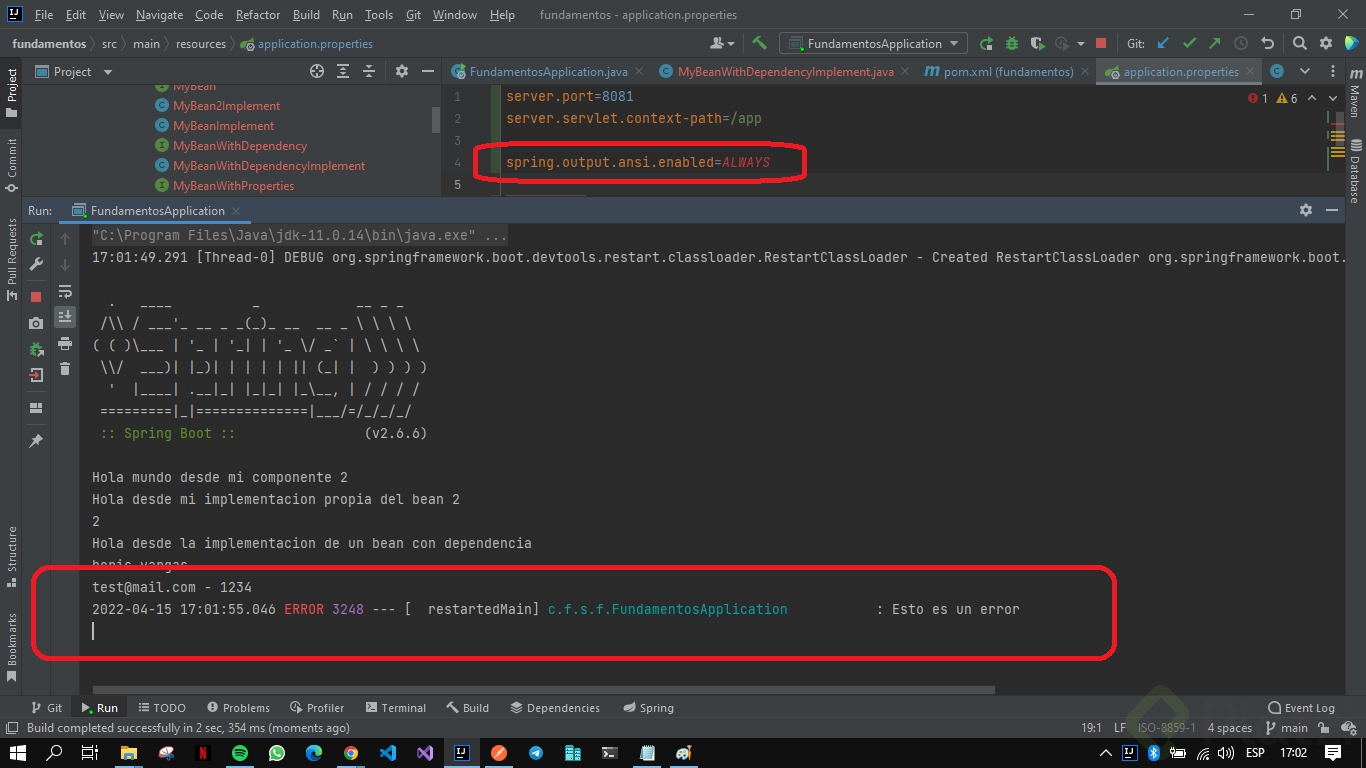The height and width of the screenshot is (768, 1366).
Task: Clear console output with the trash icon
Action: click(65, 369)
